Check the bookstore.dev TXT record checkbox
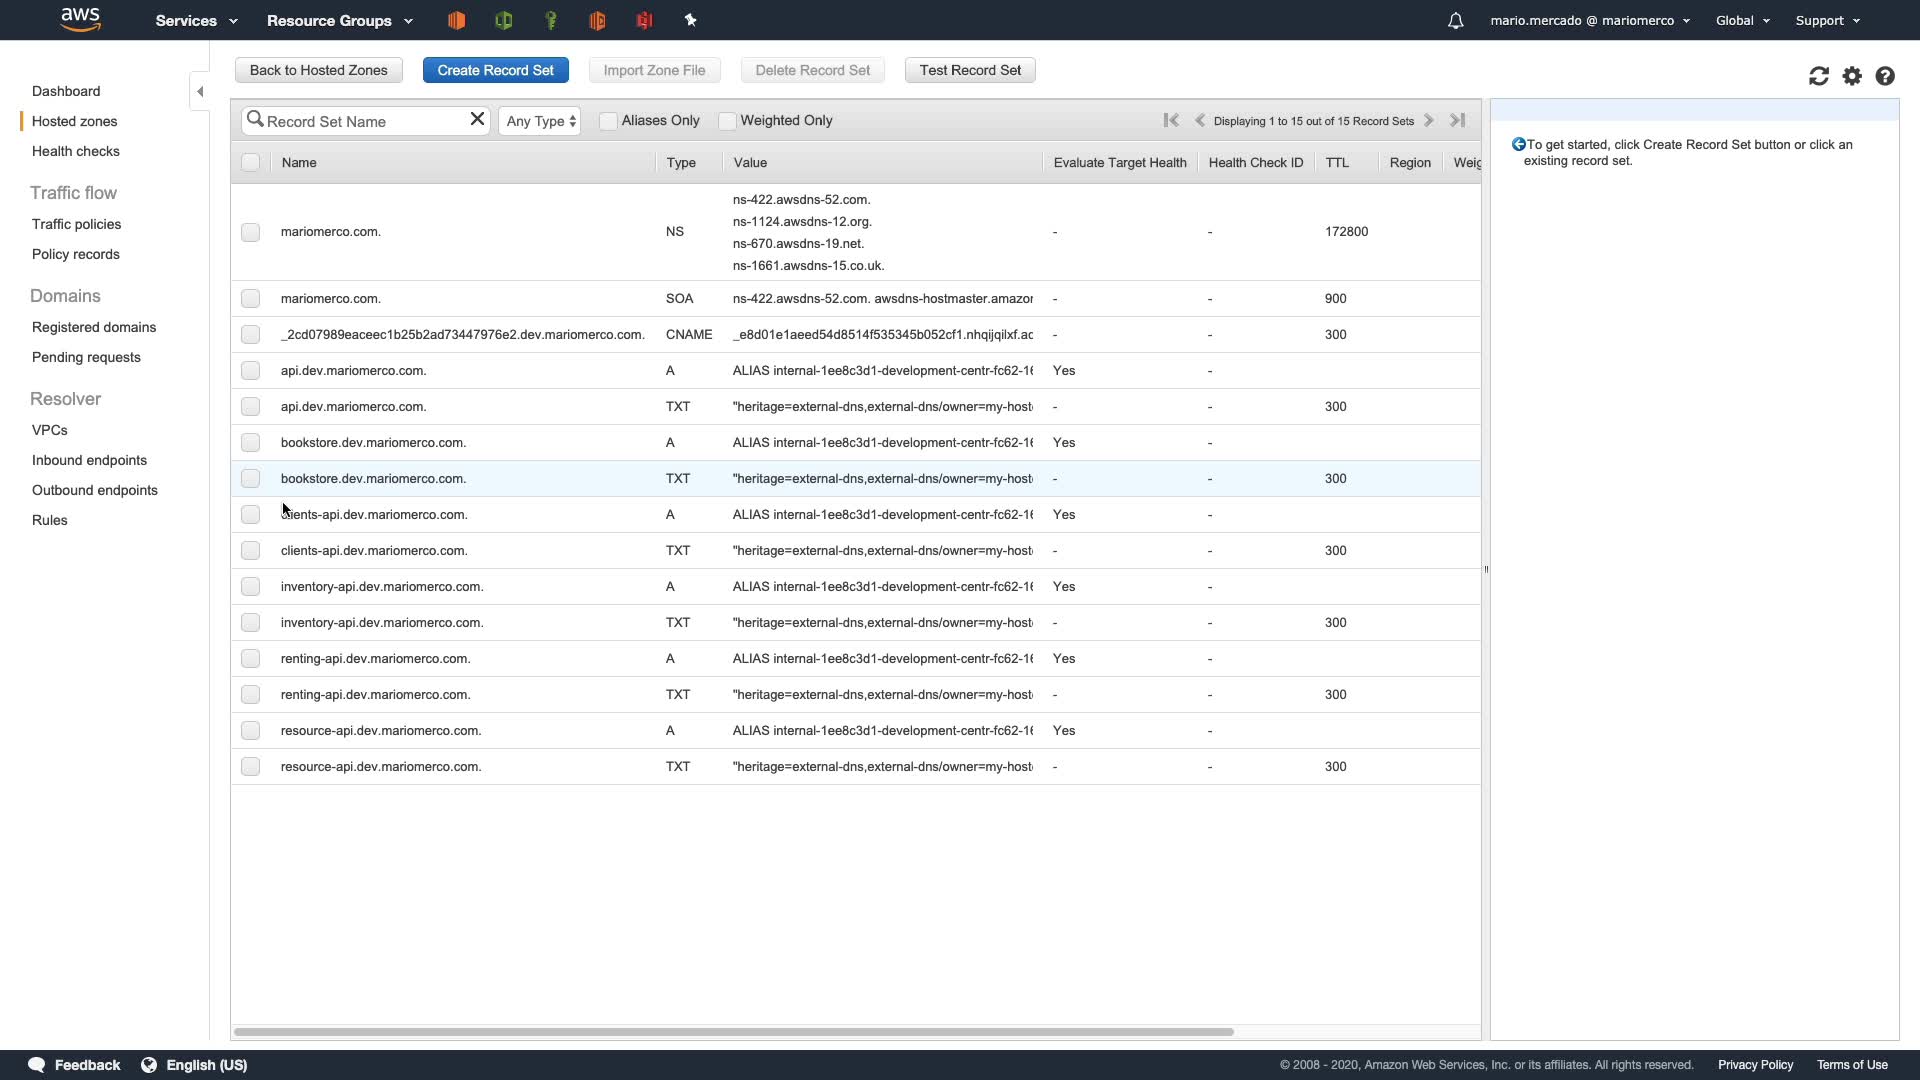 (x=250, y=479)
